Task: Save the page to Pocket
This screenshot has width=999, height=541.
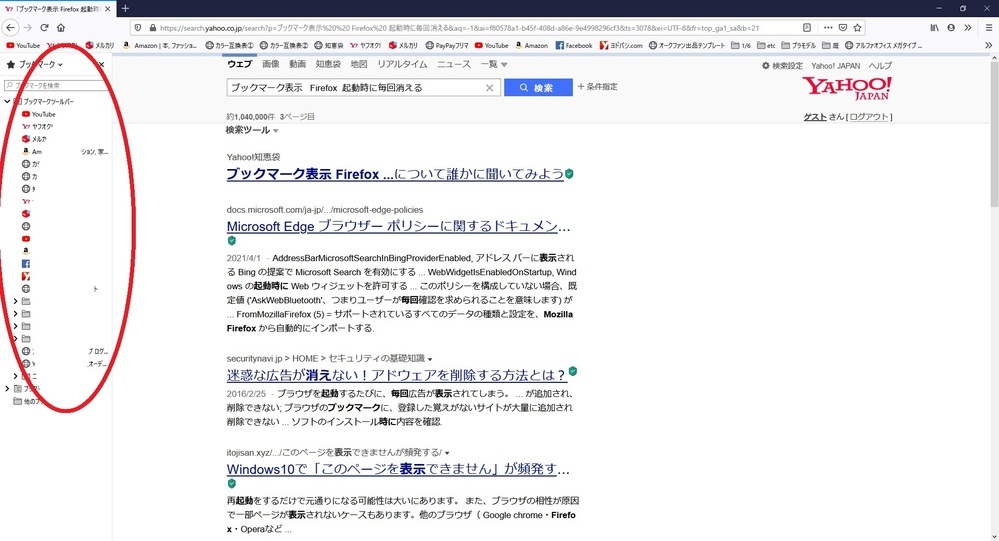Action: coord(841,28)
